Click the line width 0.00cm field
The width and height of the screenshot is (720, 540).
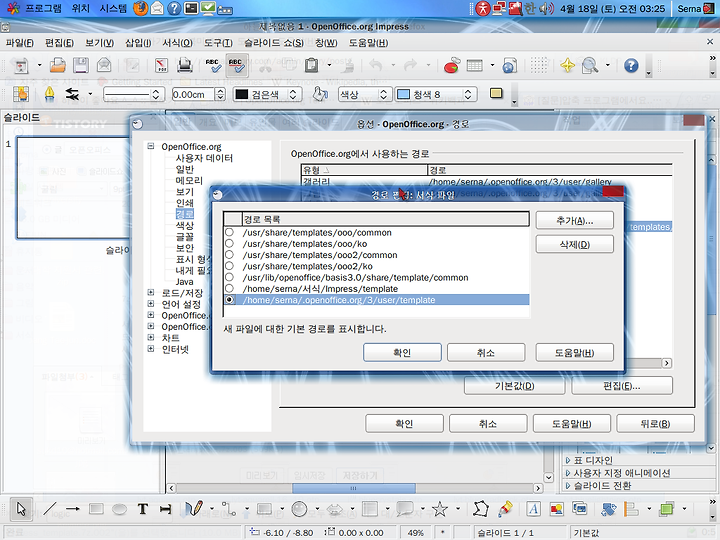point(193,95)
